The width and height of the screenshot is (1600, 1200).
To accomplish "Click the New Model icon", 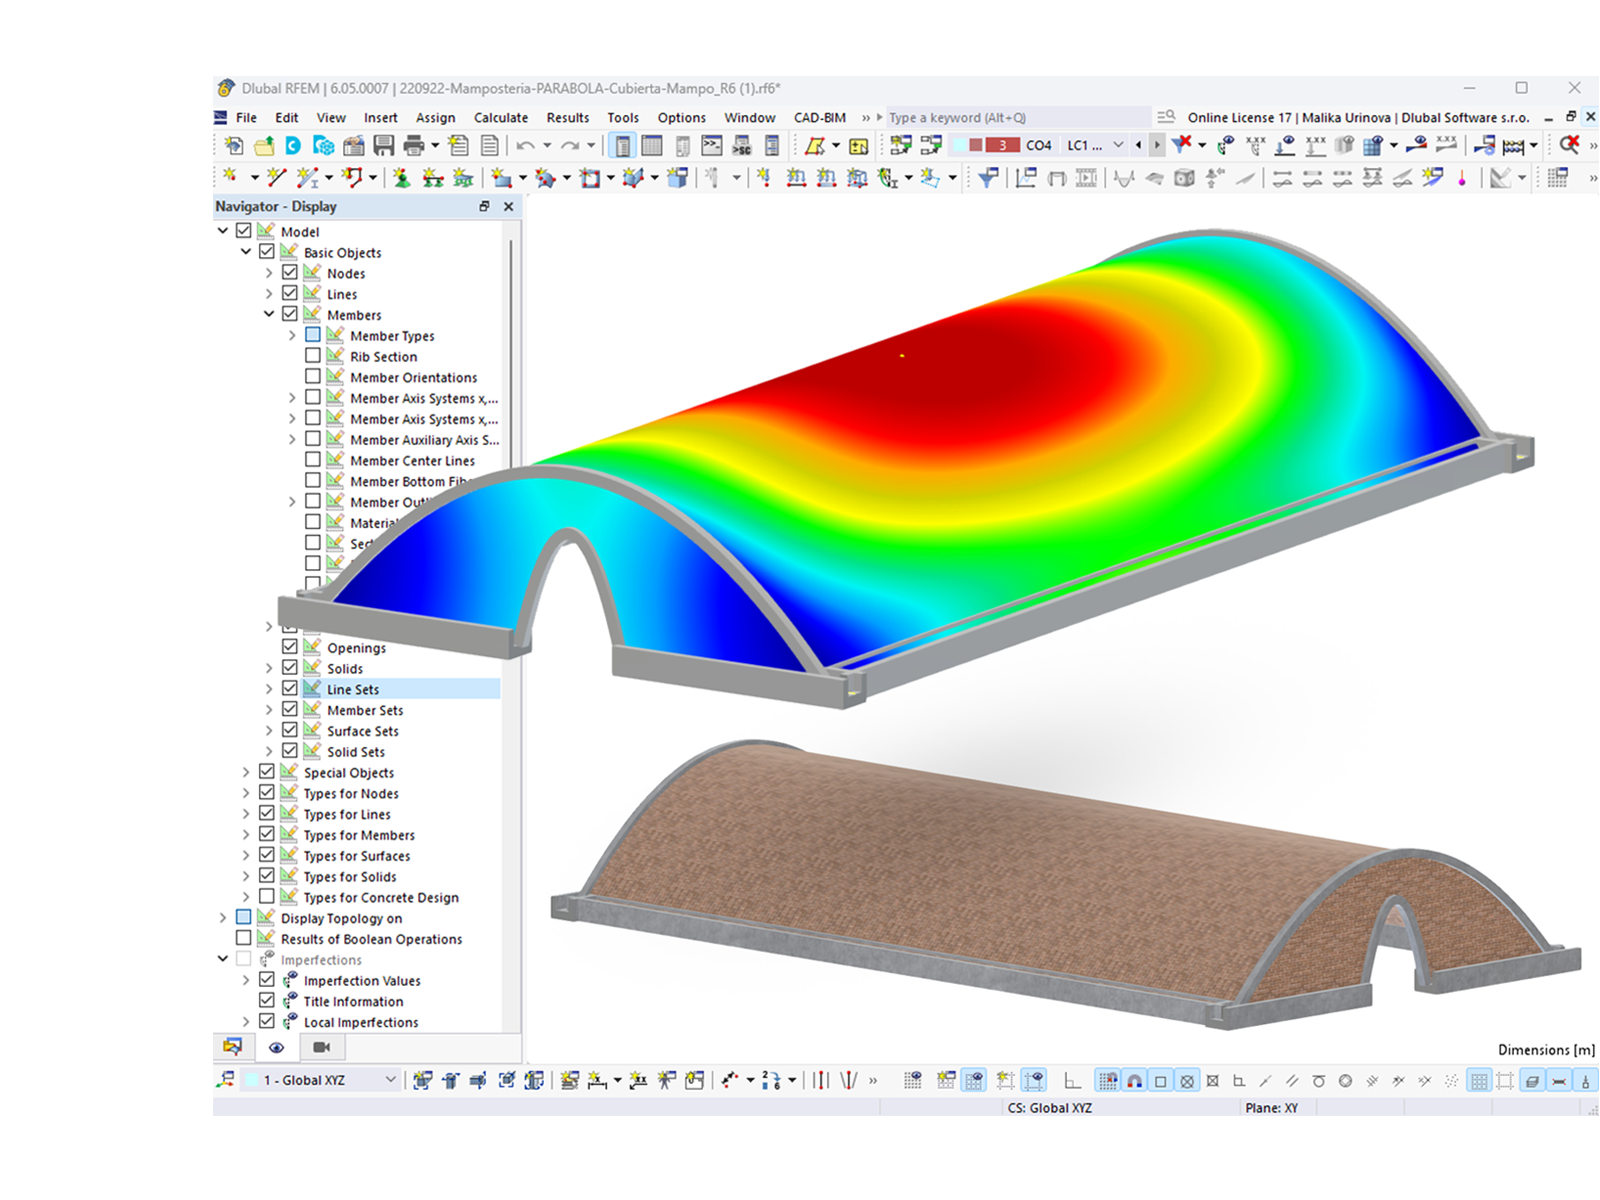I will point(234,146).
